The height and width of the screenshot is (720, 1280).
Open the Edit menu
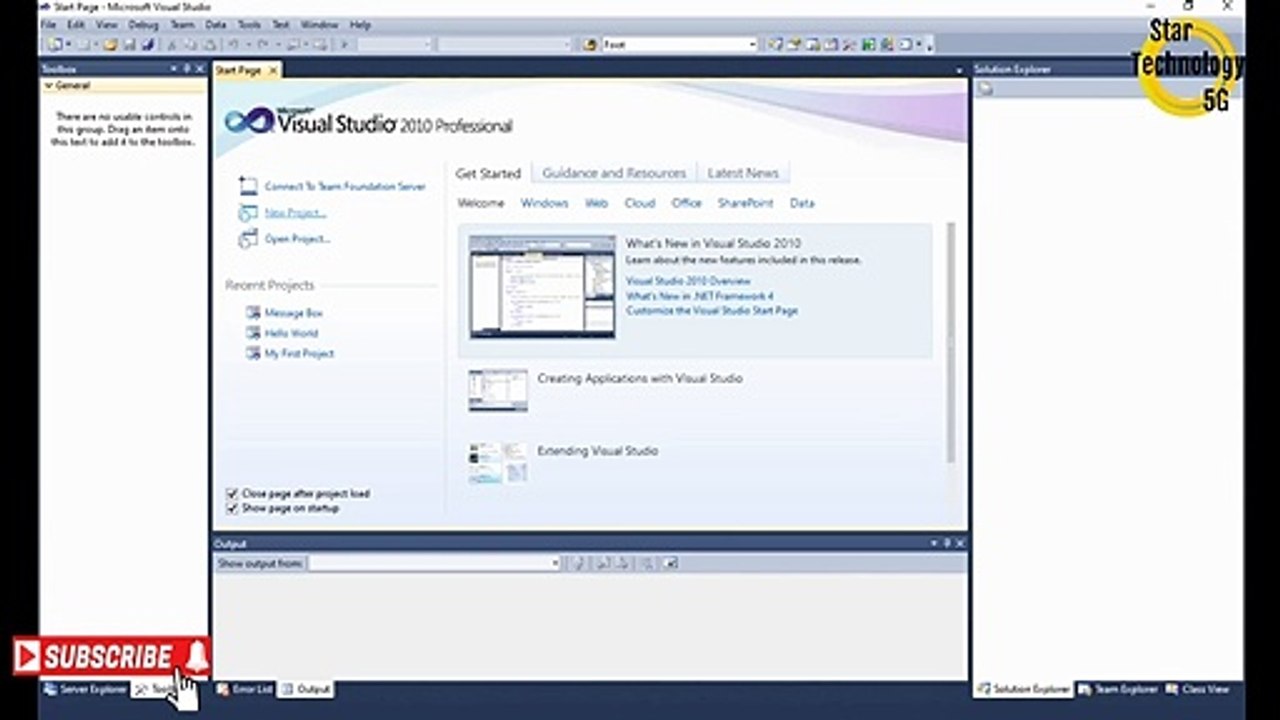(76, 24)
